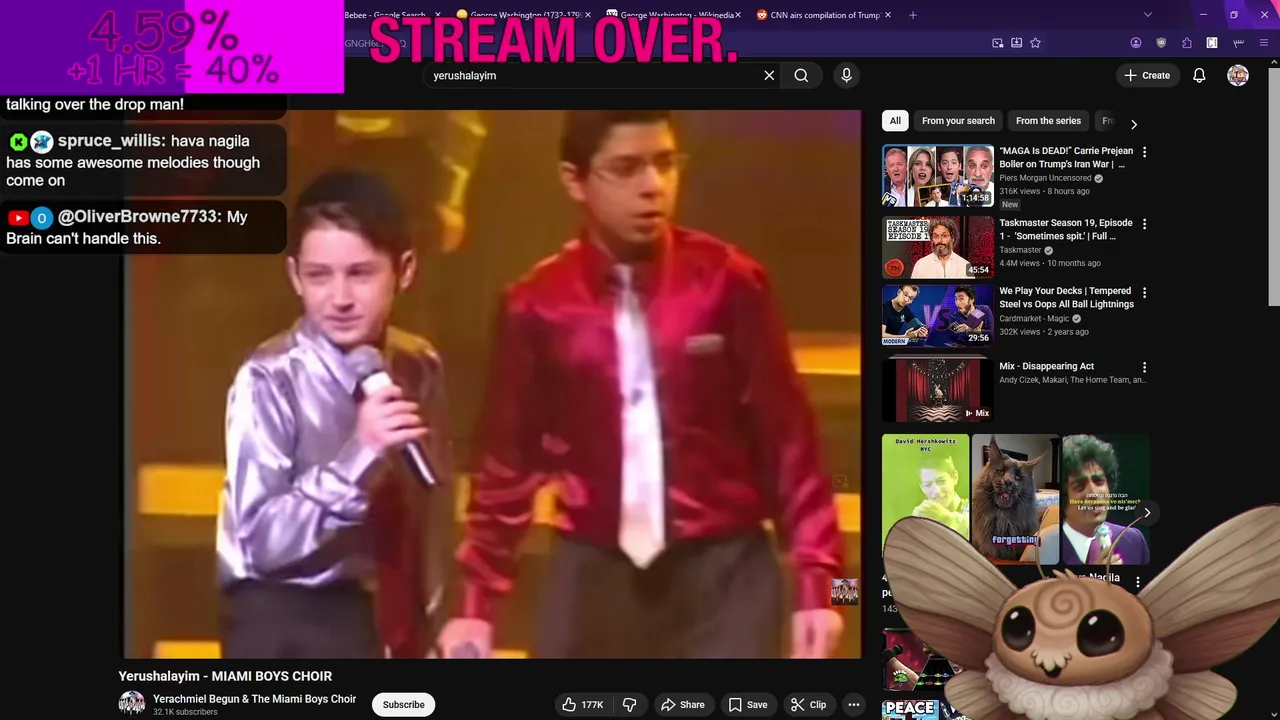Open more actions ellipsis below the video
The image size is (1280, 720).
(x=853, y=705)
